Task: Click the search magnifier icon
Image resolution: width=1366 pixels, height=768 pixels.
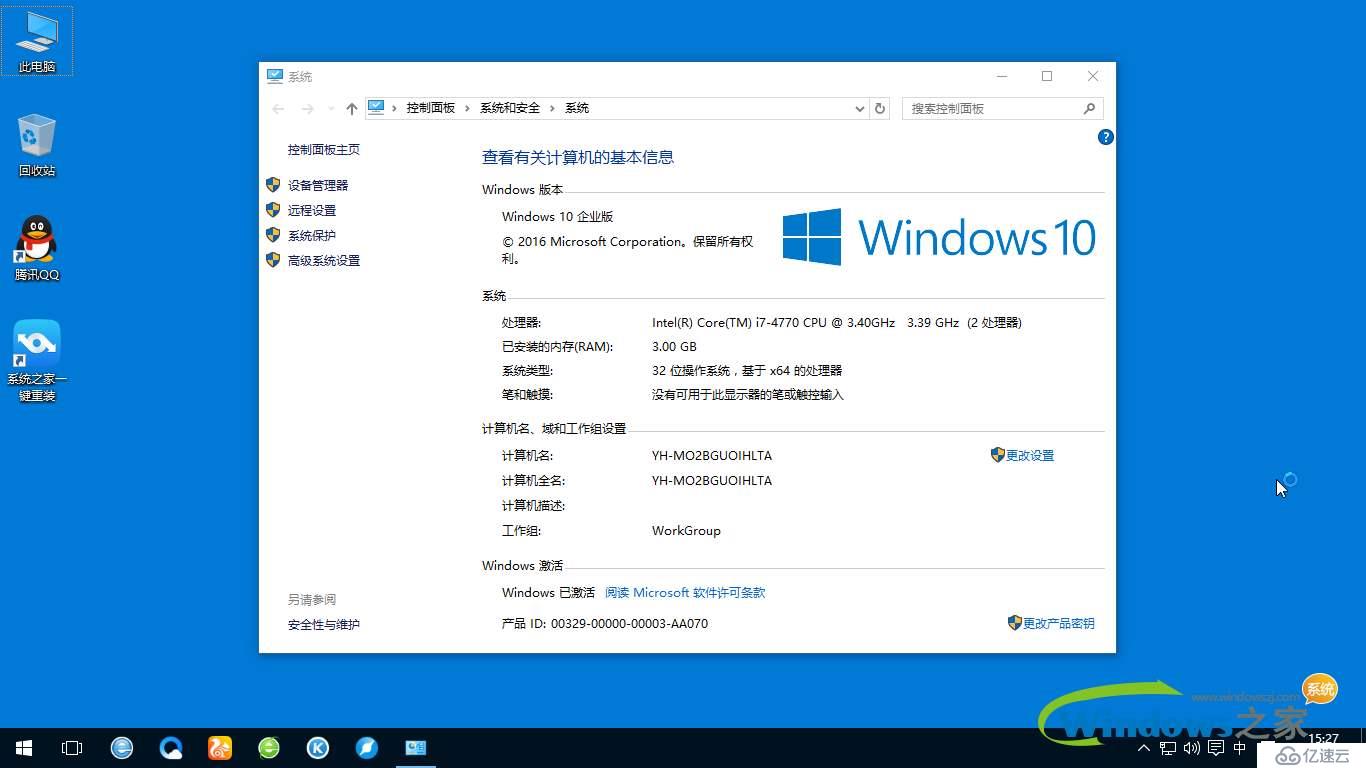Action: pyautogui.click(x=1090, y=108)
